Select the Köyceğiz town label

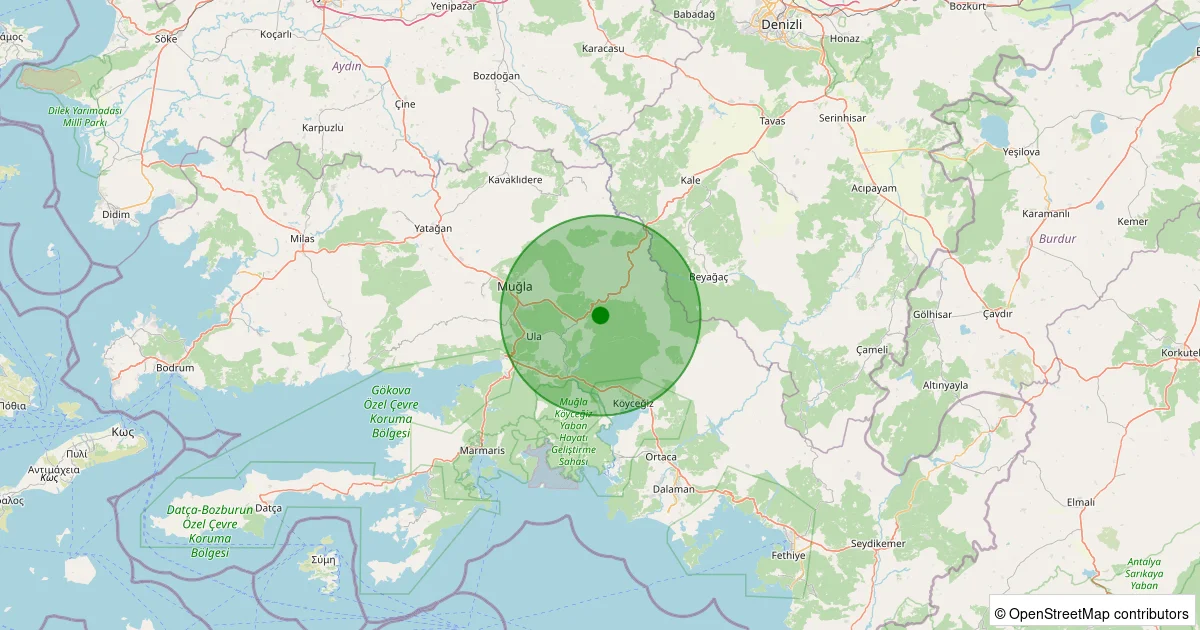coord(632,402)
